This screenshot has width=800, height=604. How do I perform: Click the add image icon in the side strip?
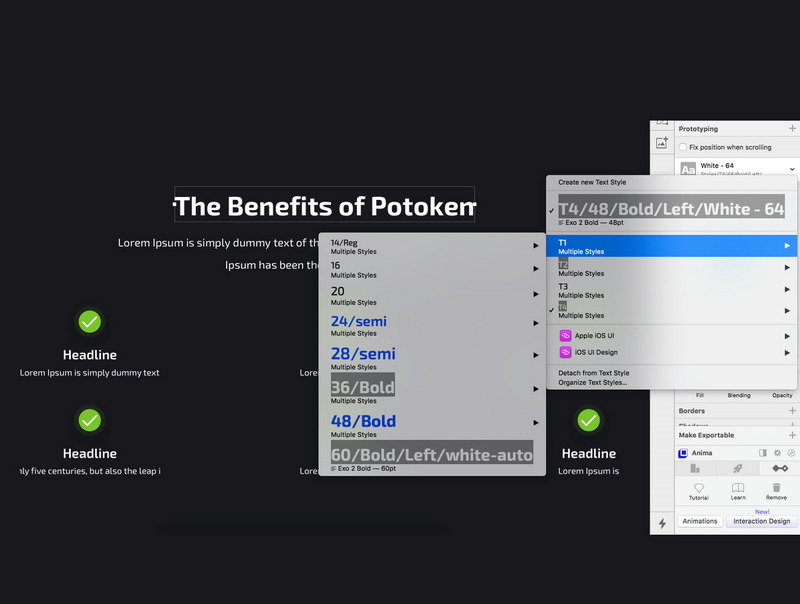click(x=662, y=143)
